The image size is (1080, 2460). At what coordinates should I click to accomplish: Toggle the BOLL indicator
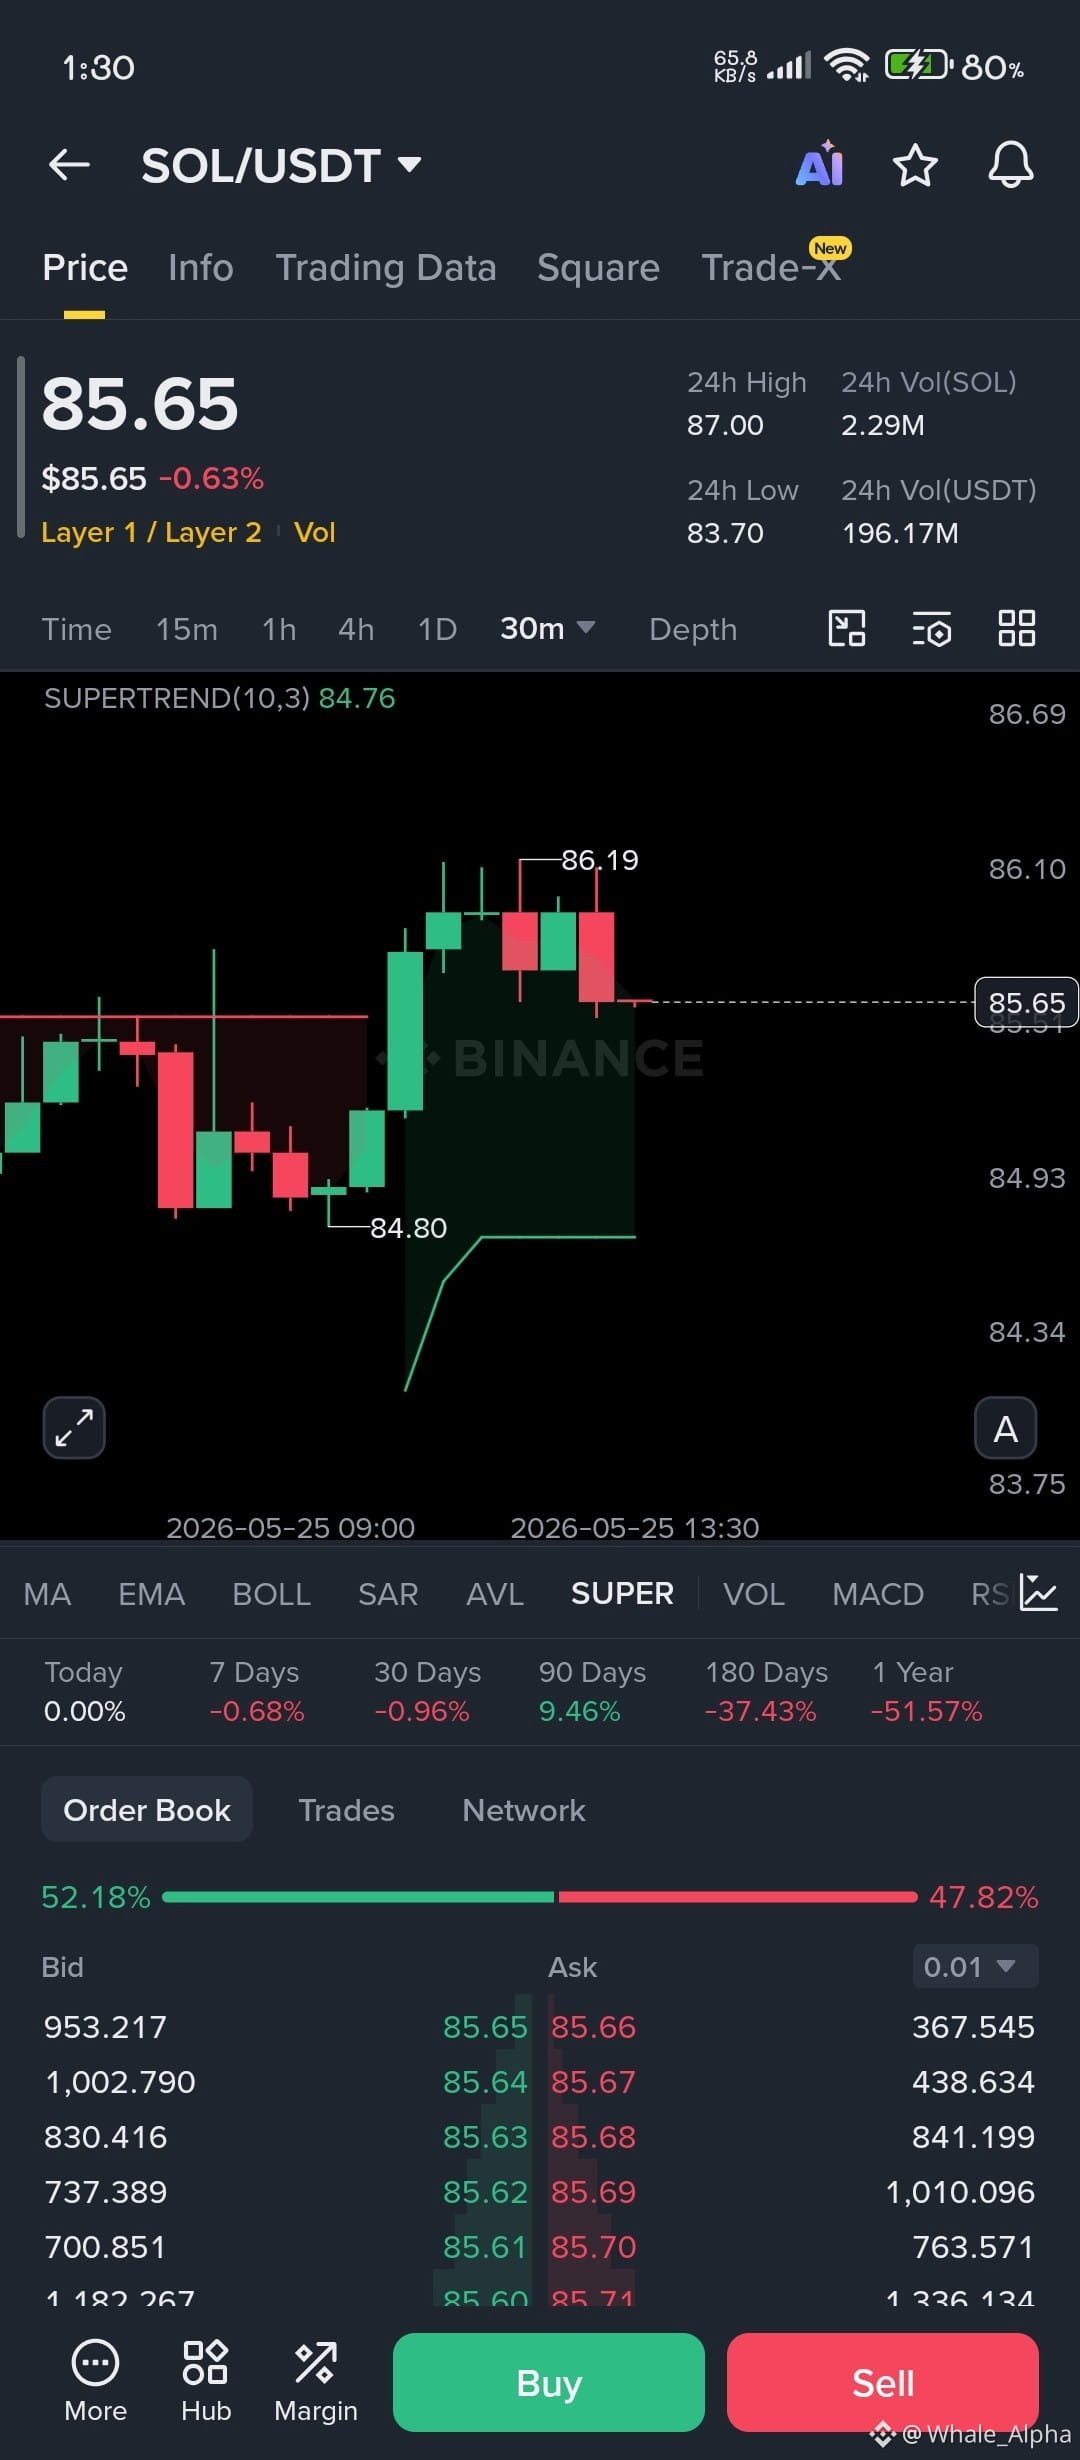[x=271, y=1594]
